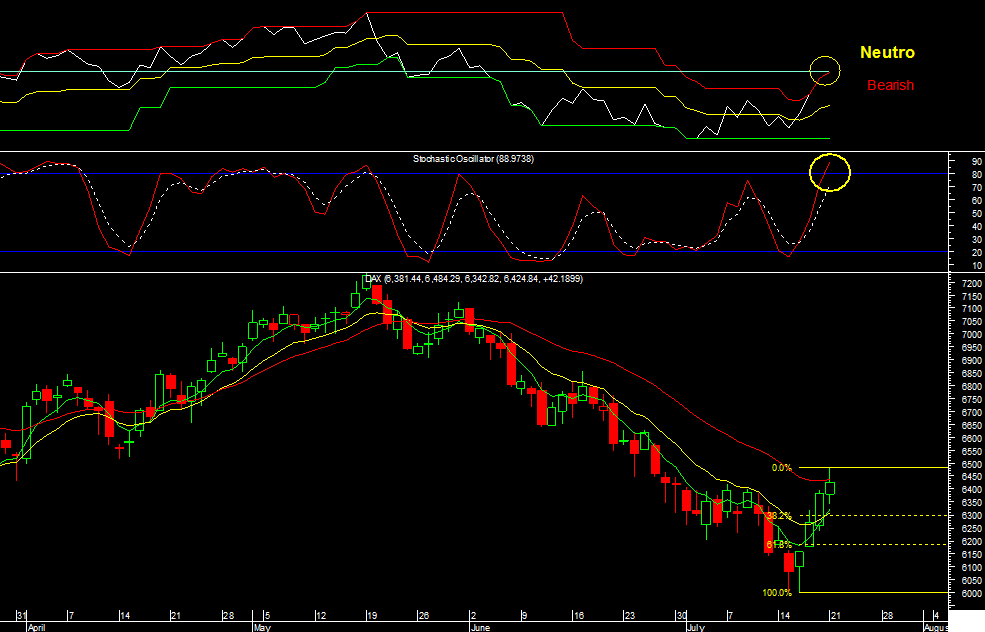Click the May 26 date label
This screenshot has width=985, height=632.
(x=423, y=616)
